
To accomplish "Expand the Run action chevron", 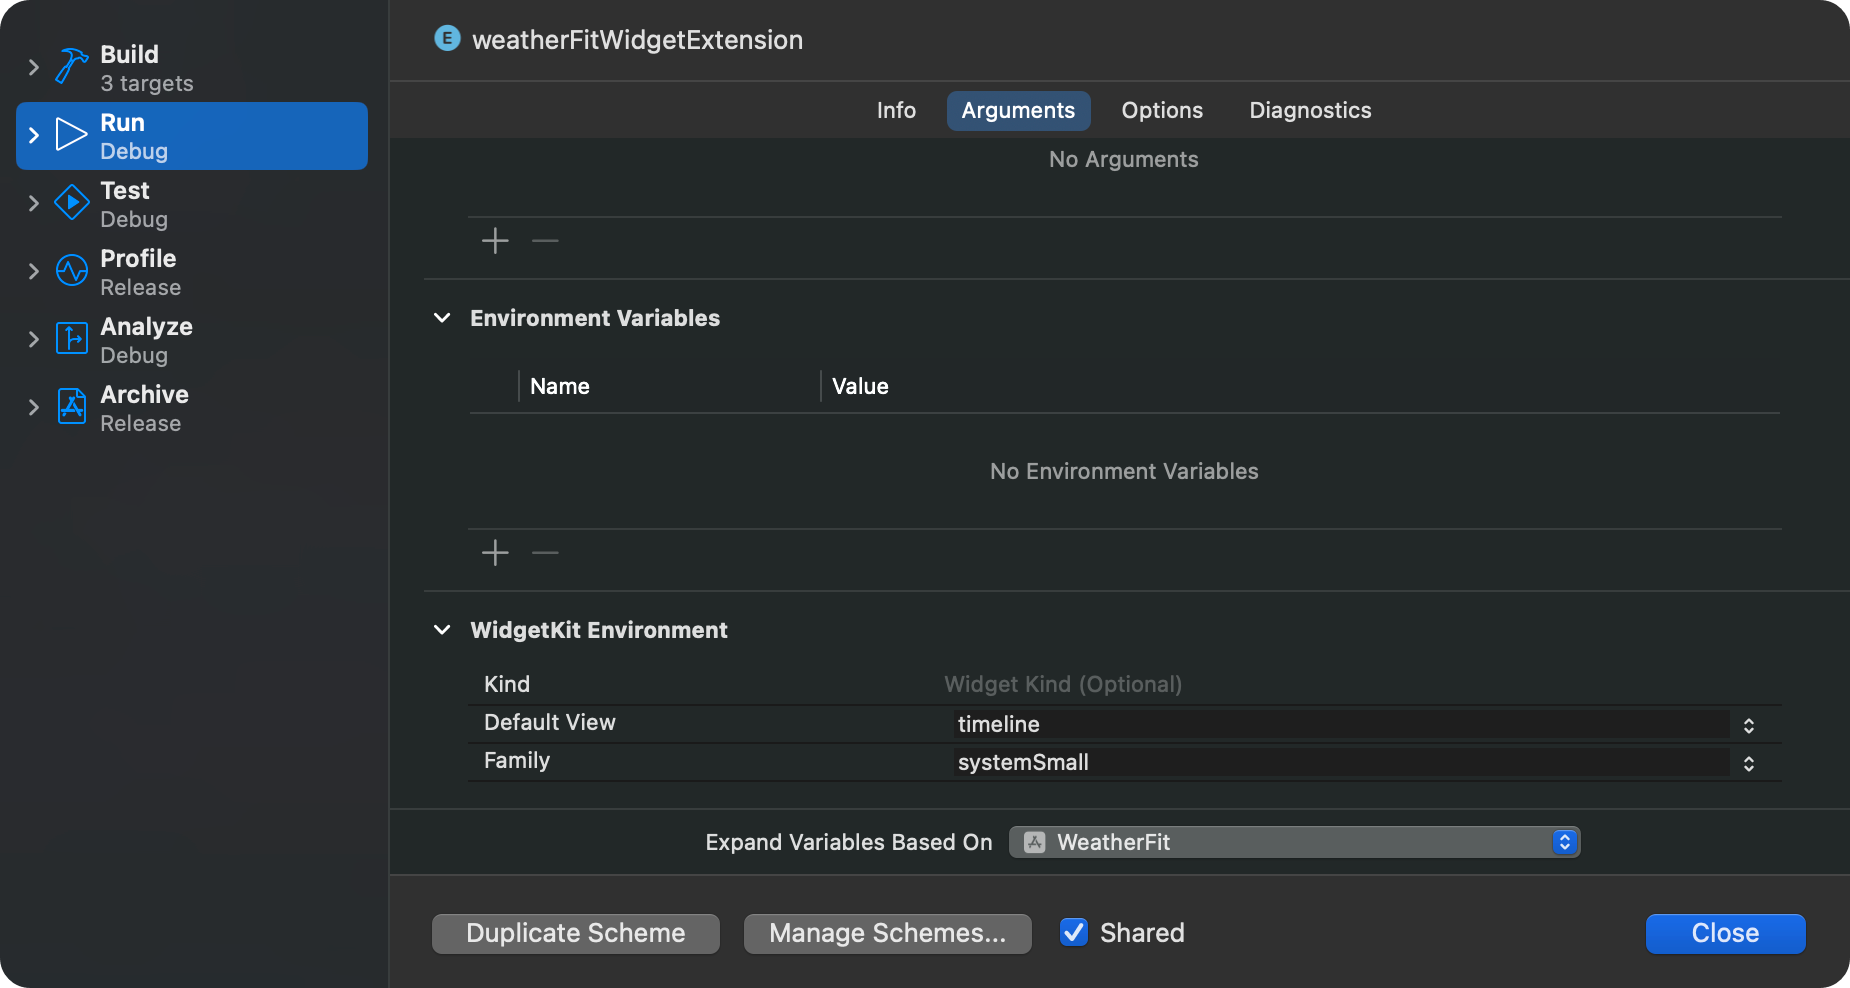I will [34, 135].
